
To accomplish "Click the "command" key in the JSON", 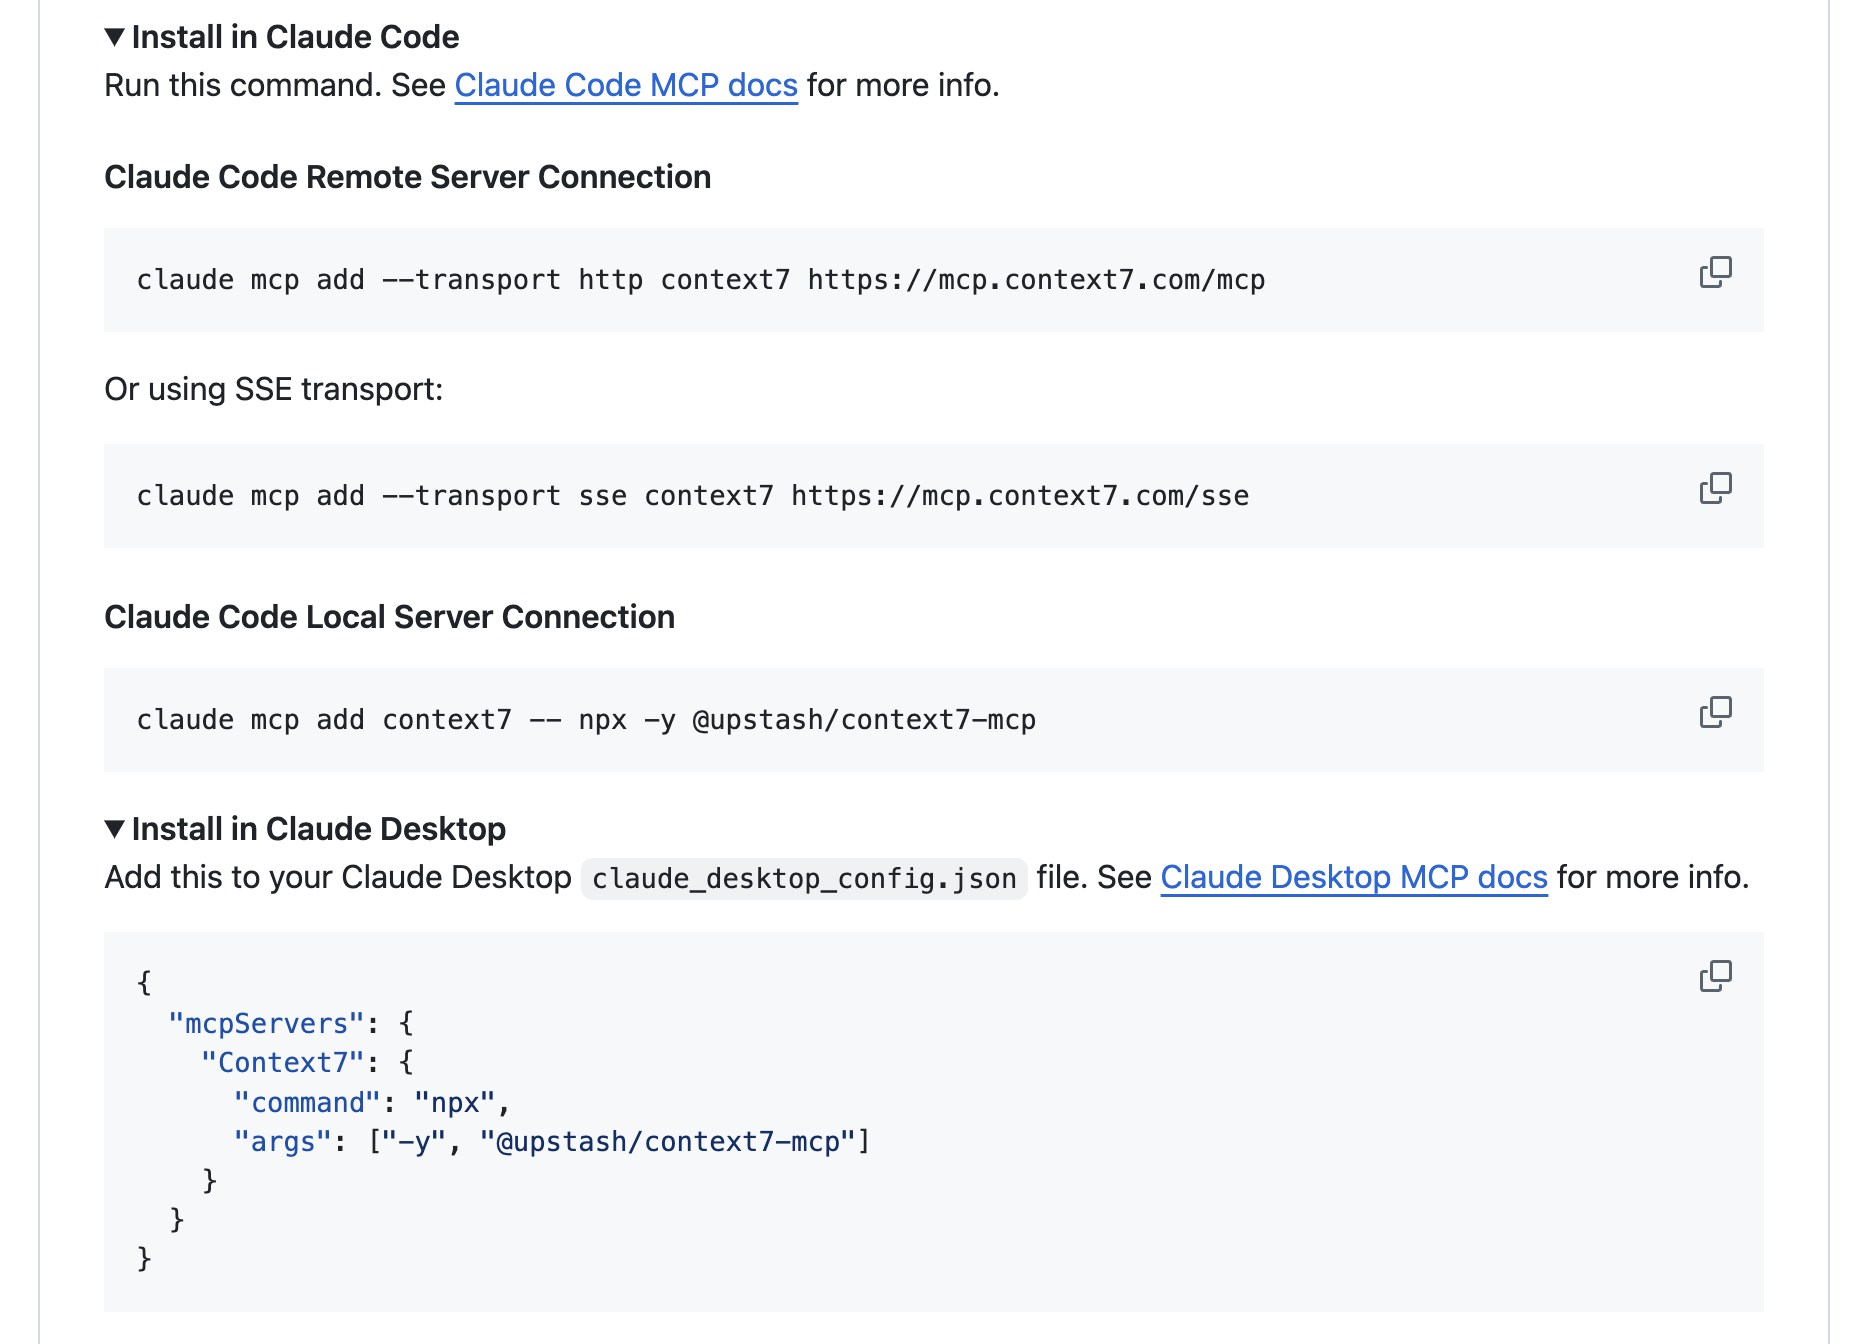I will coord(307,1103).
